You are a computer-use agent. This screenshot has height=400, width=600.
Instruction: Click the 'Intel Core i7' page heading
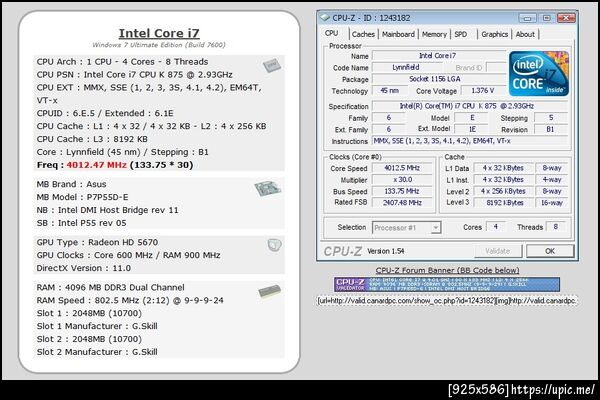159,33
